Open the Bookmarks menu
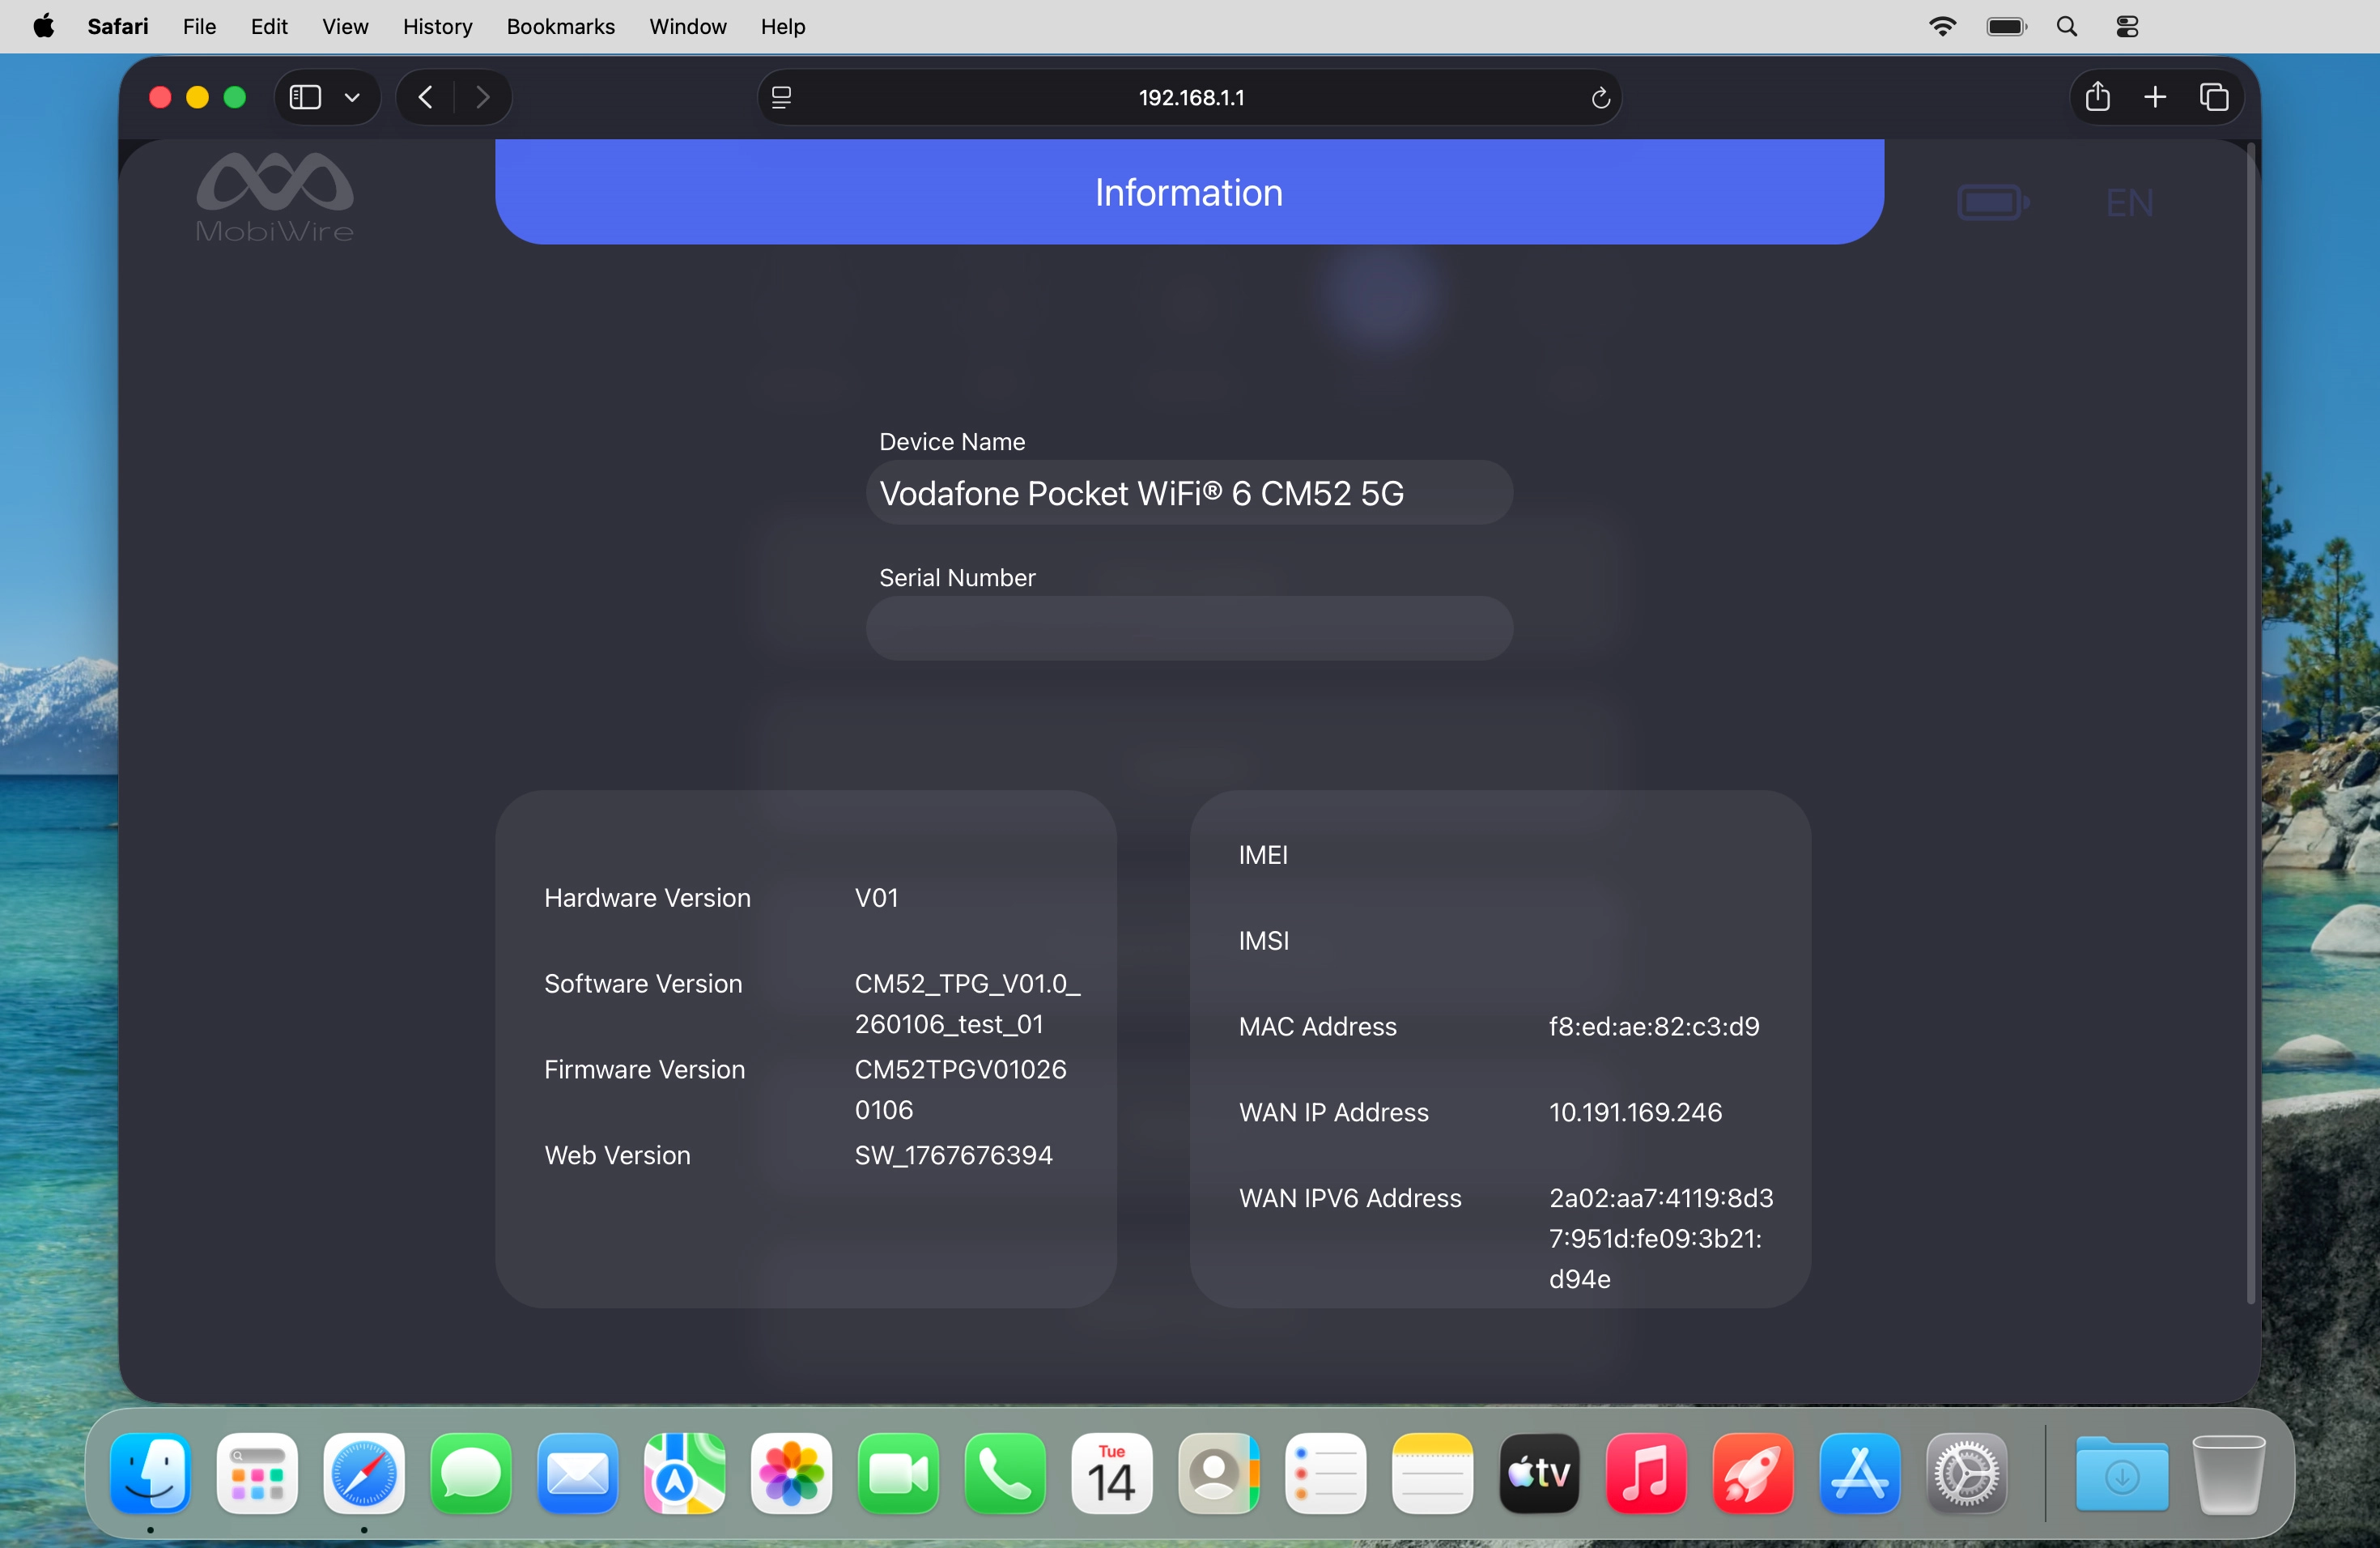The width and height of the screenshot is (2380, 1548). [560, 27]
